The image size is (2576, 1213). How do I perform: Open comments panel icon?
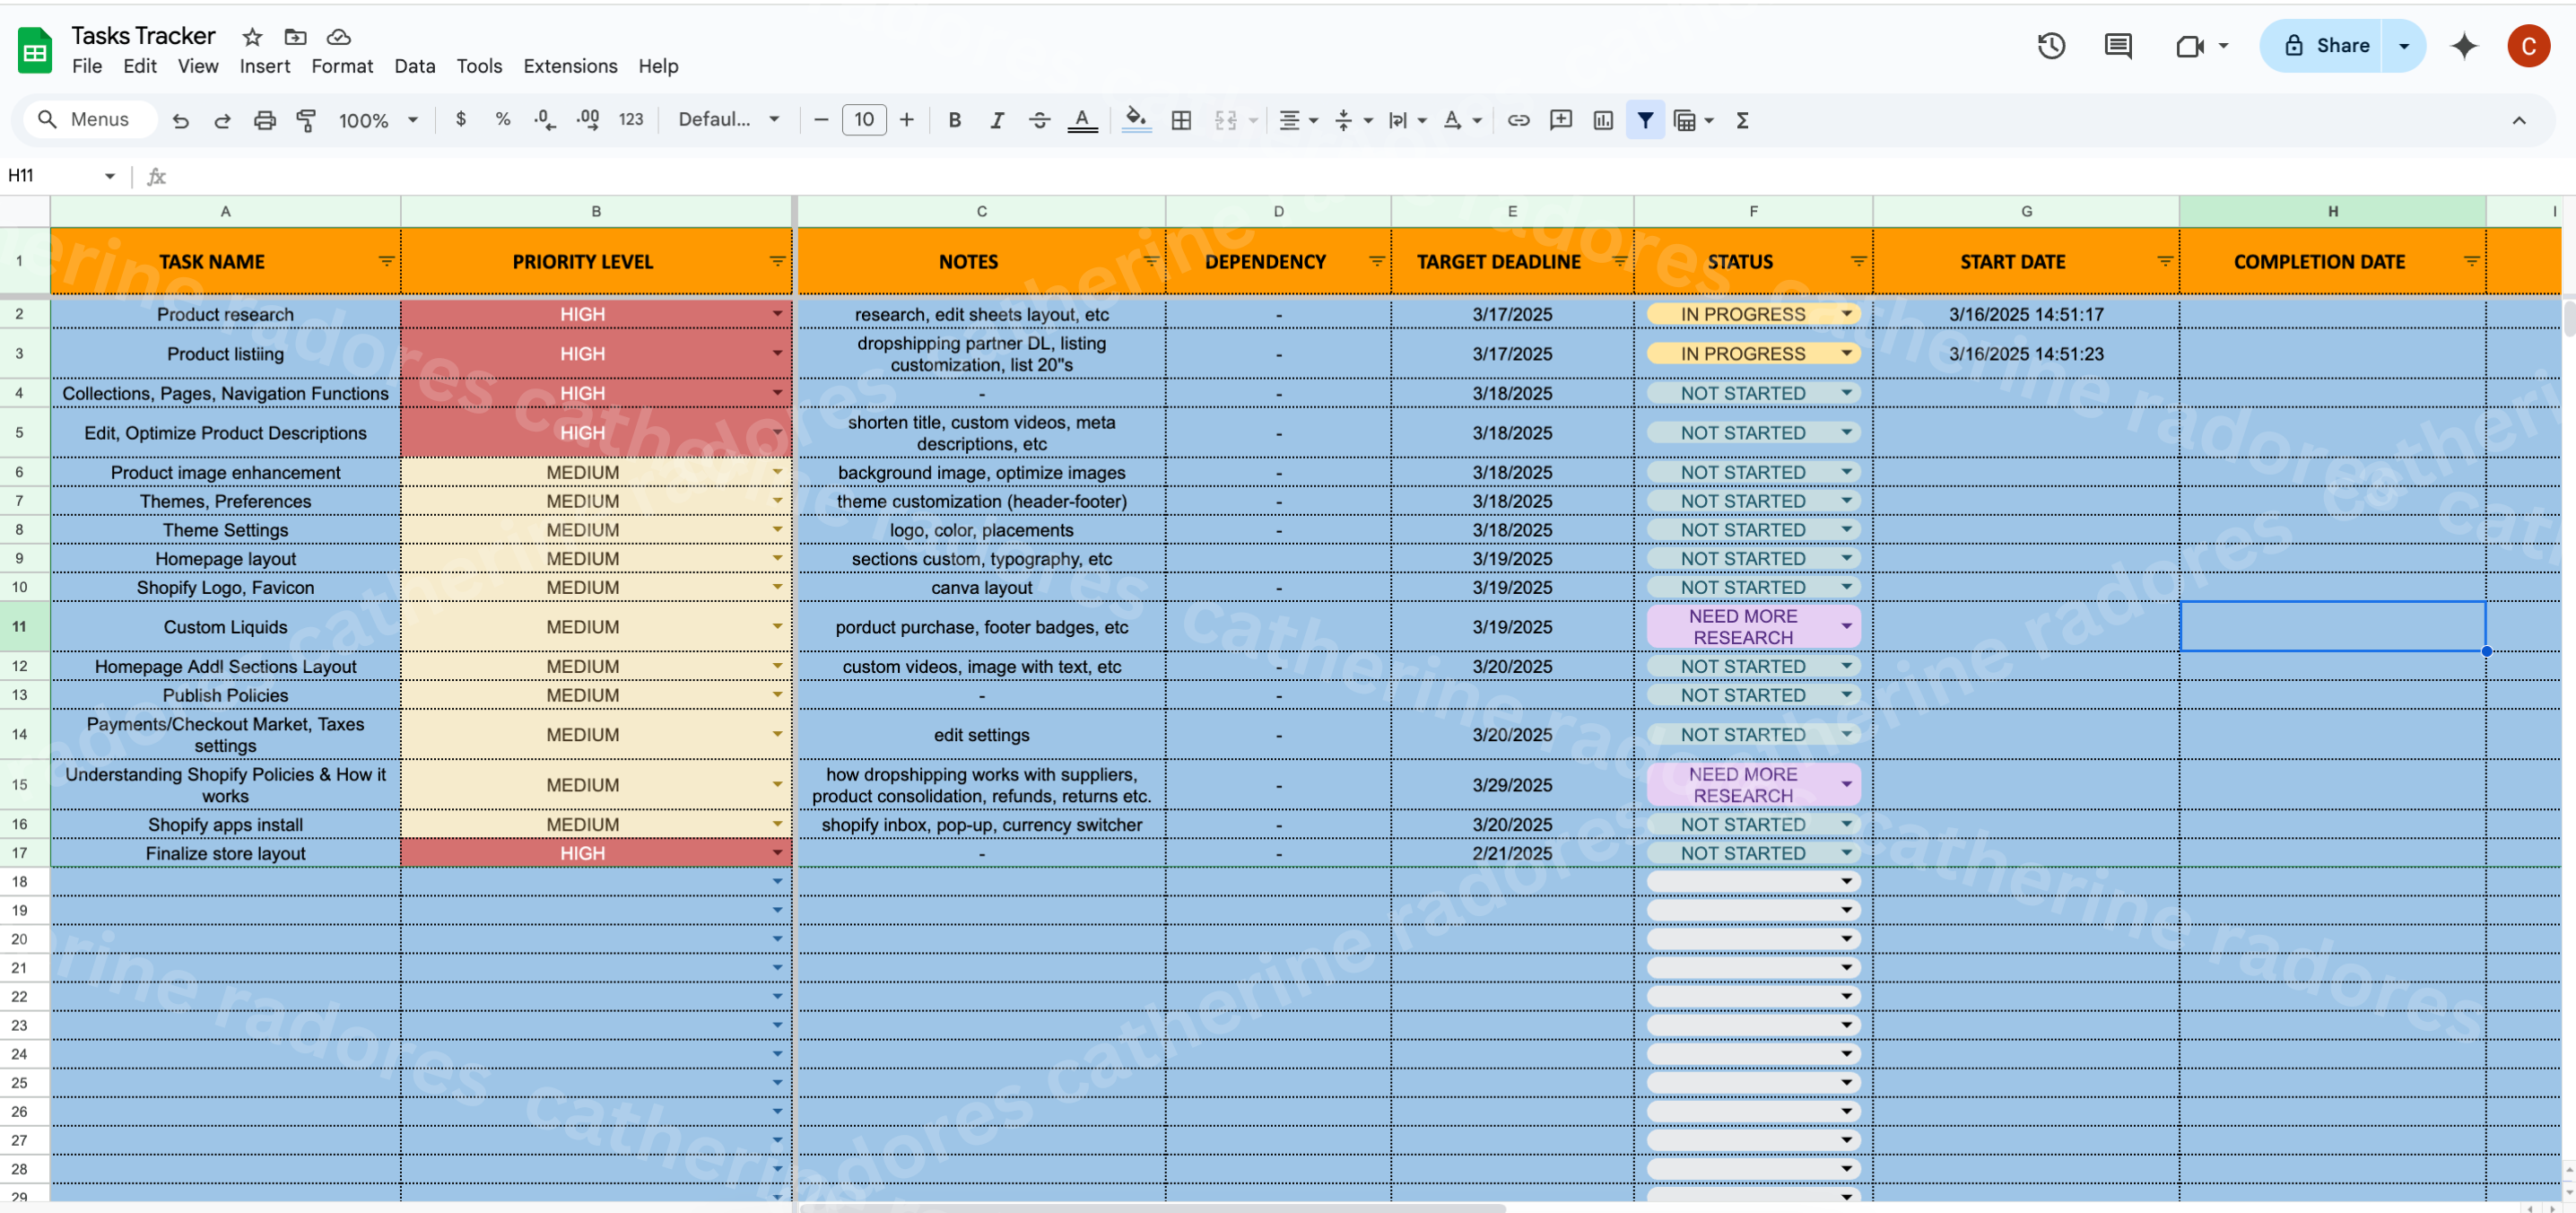[x=2117, y=45]
